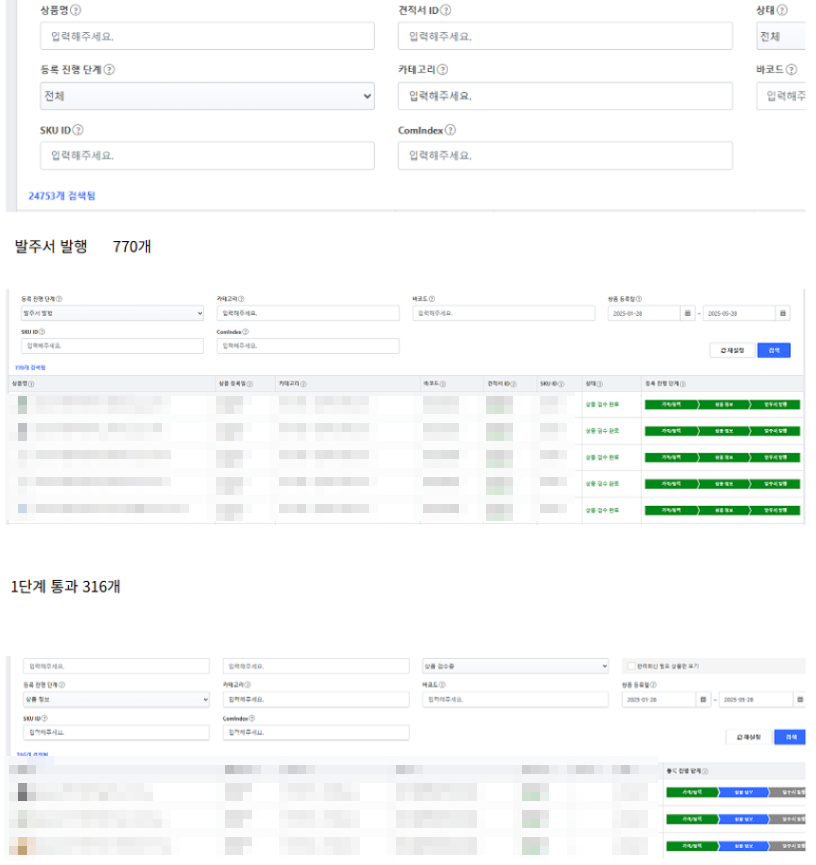Open the 상품 검수중 status dropdown
The image size is (816, 865).
(515, 666)
